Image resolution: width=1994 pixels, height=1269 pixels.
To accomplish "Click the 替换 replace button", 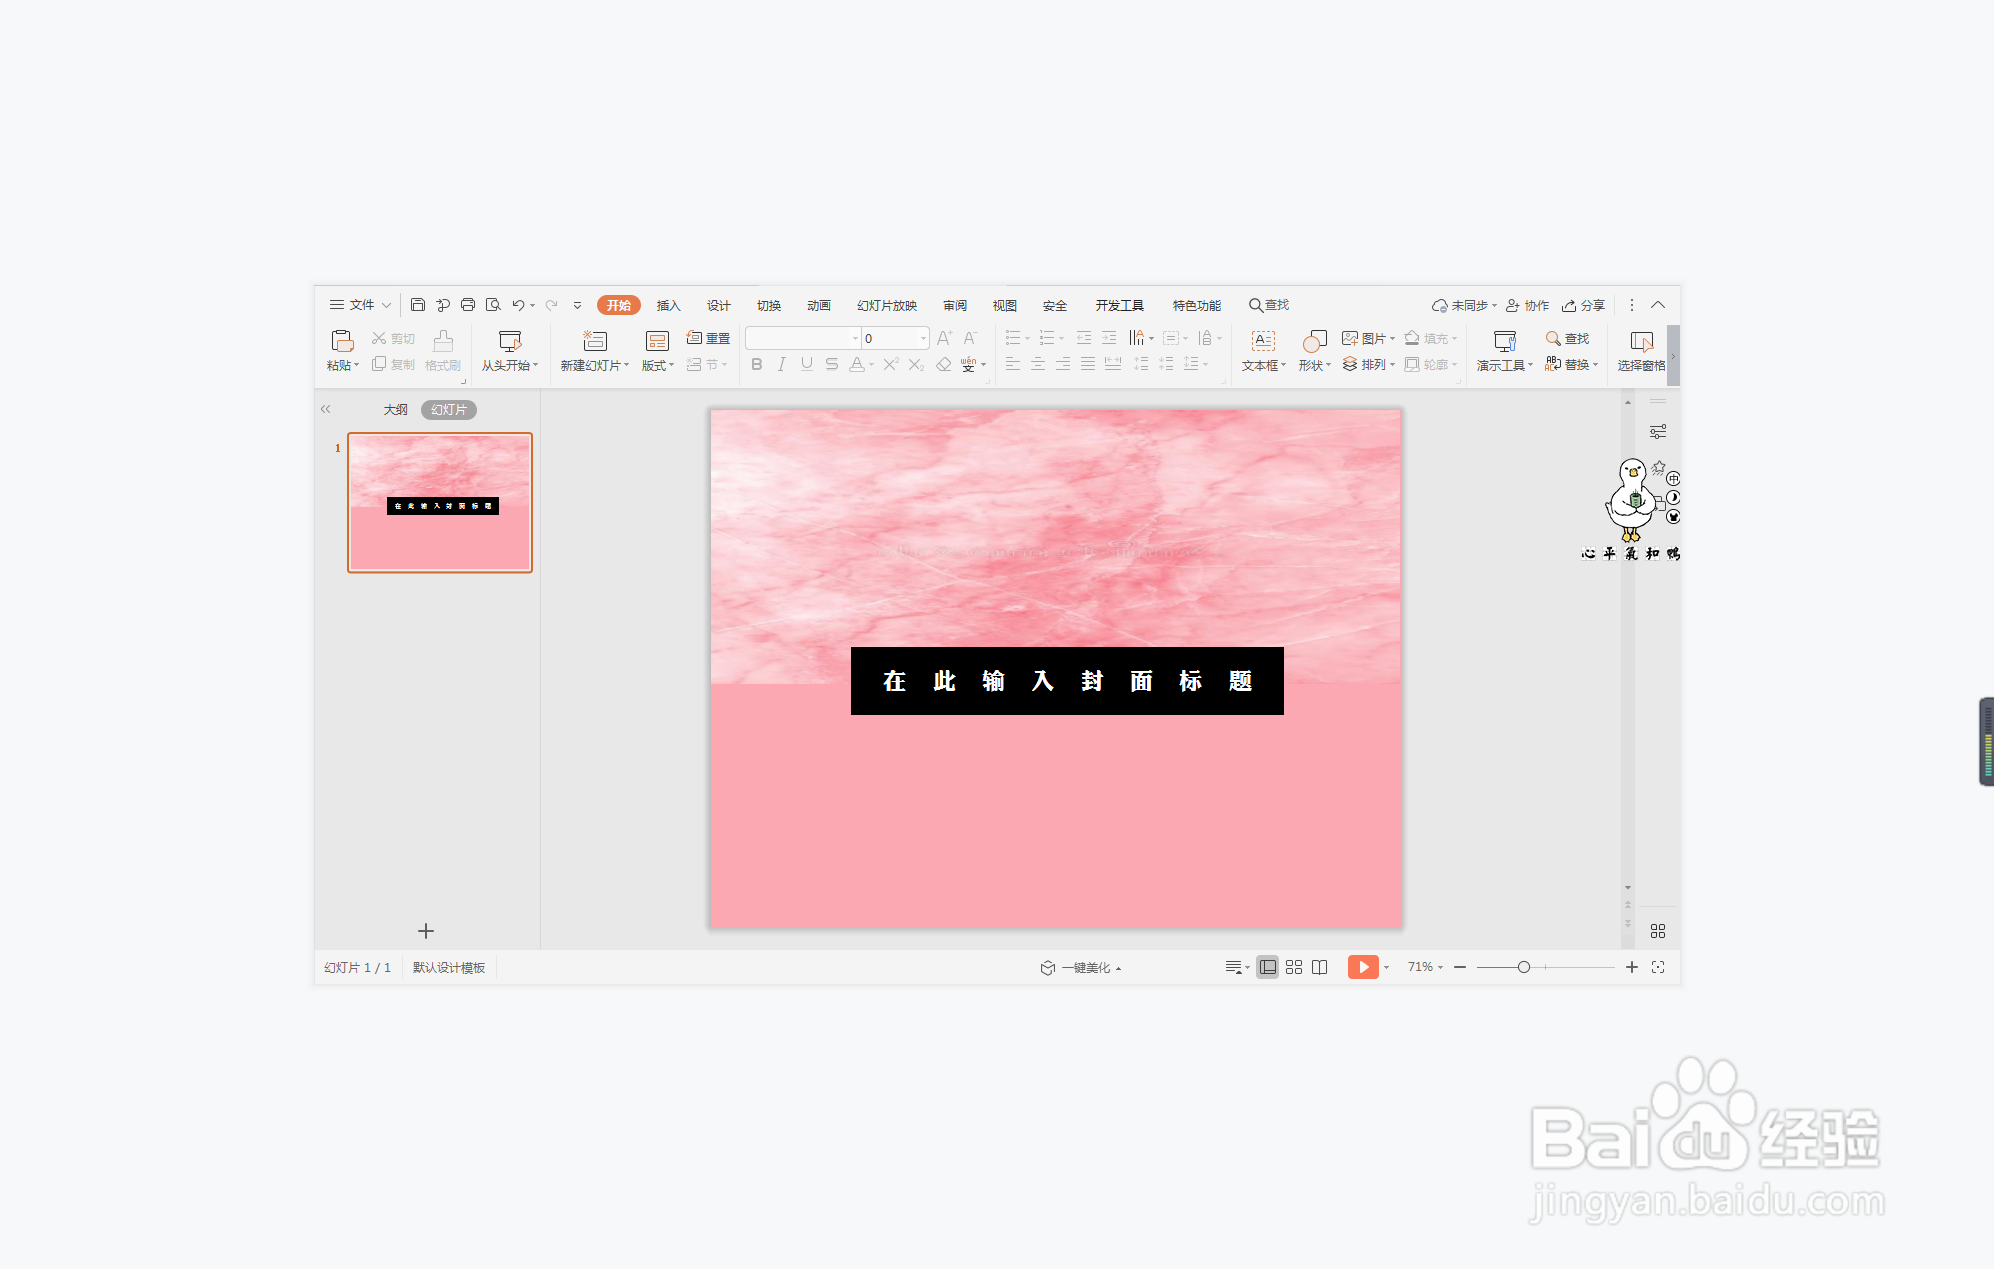I will (x=1572, y=365).
